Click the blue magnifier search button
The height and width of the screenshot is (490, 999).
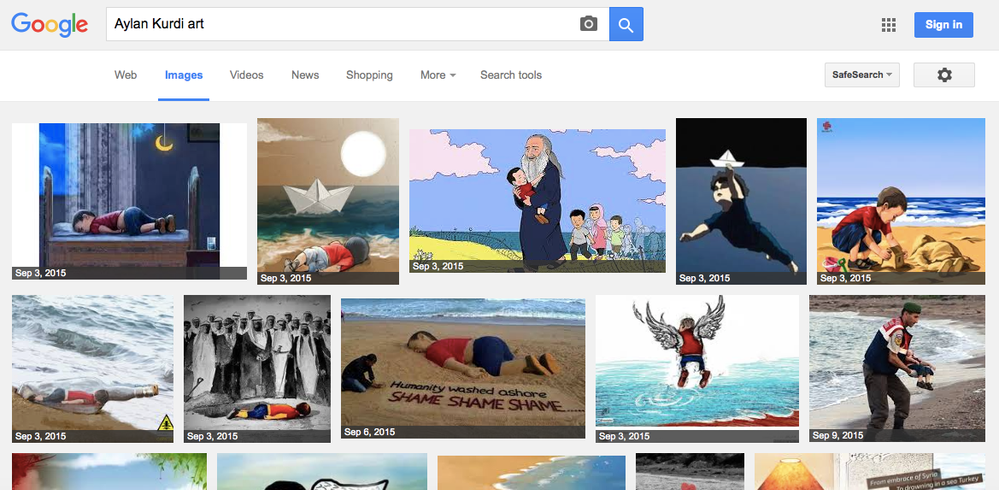626,24
